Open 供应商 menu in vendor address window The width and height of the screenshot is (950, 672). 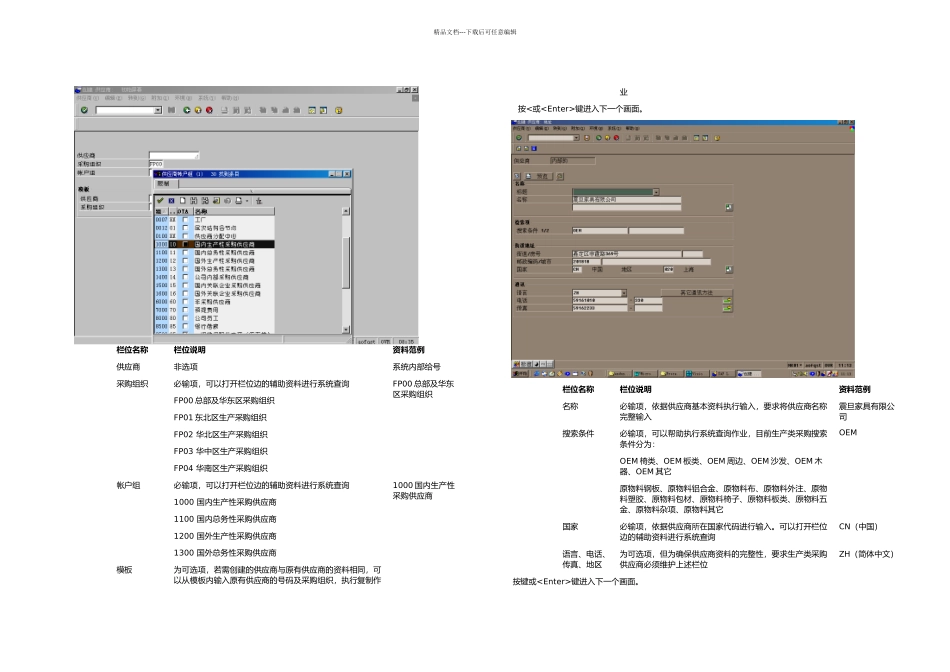click(x=522, y=128)
